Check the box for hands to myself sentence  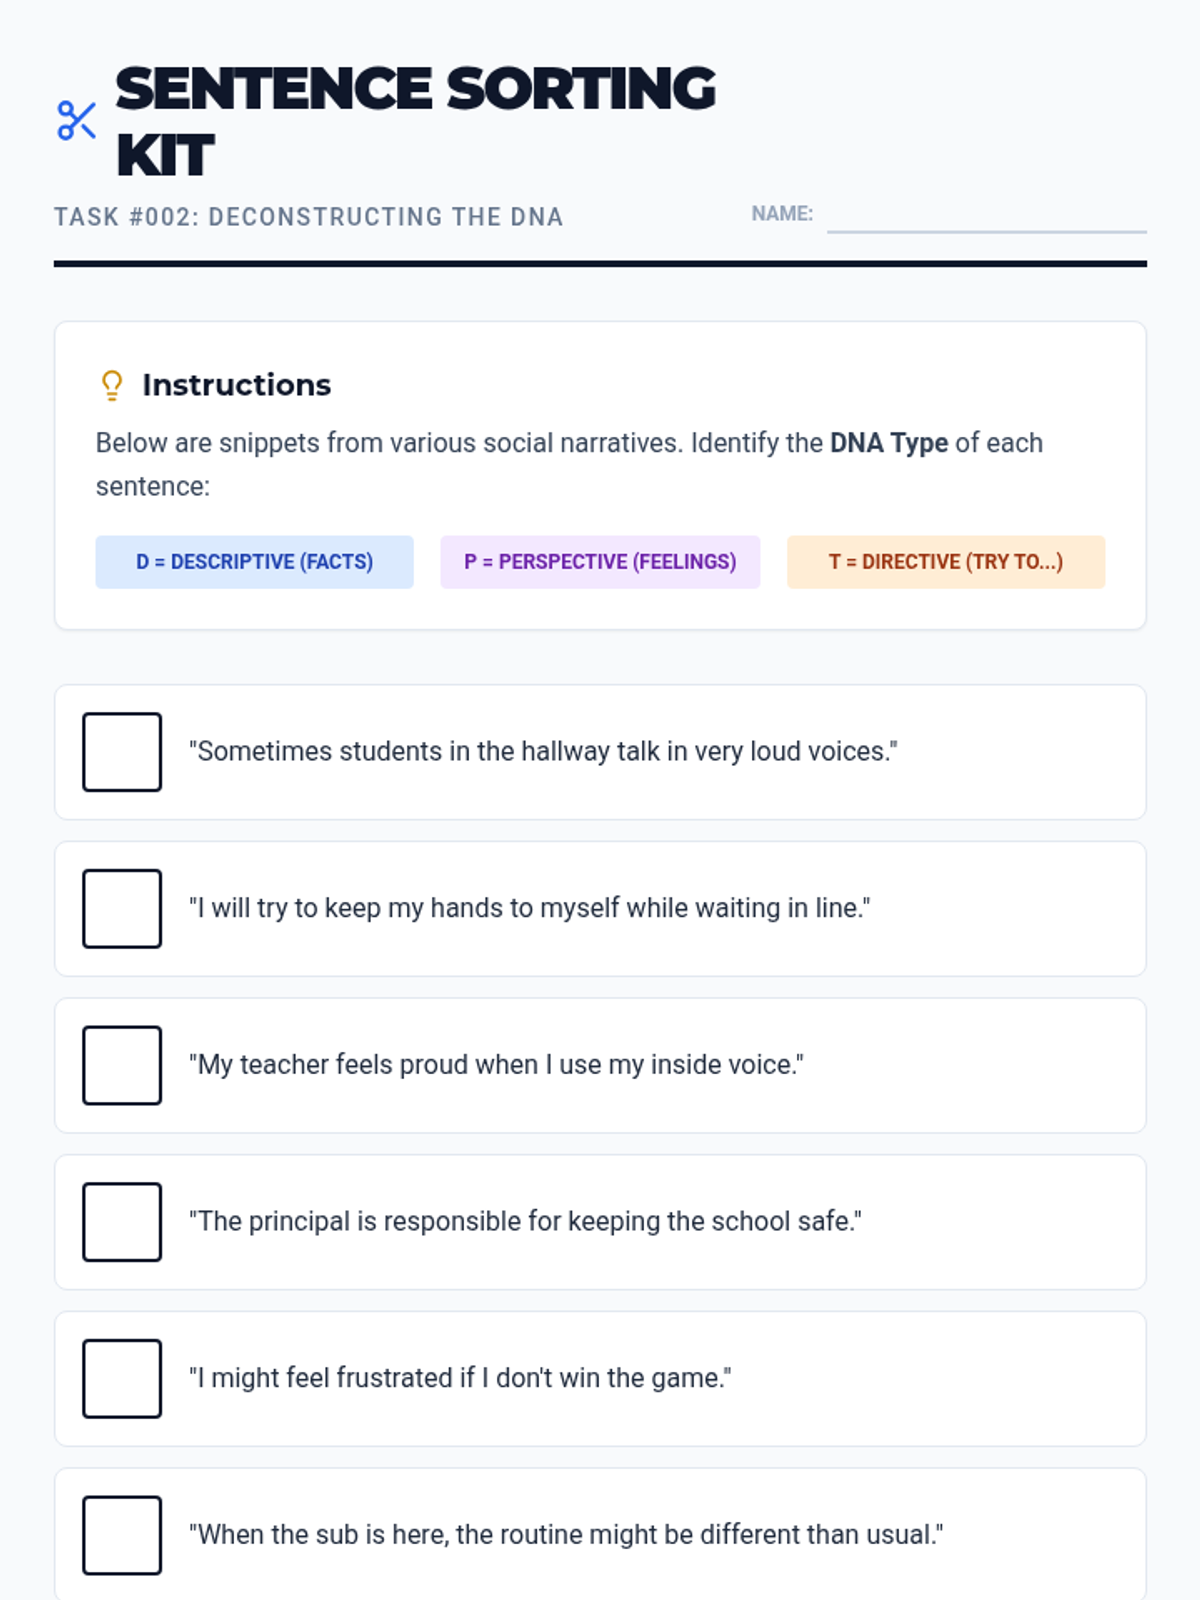[x=122, y=909]
